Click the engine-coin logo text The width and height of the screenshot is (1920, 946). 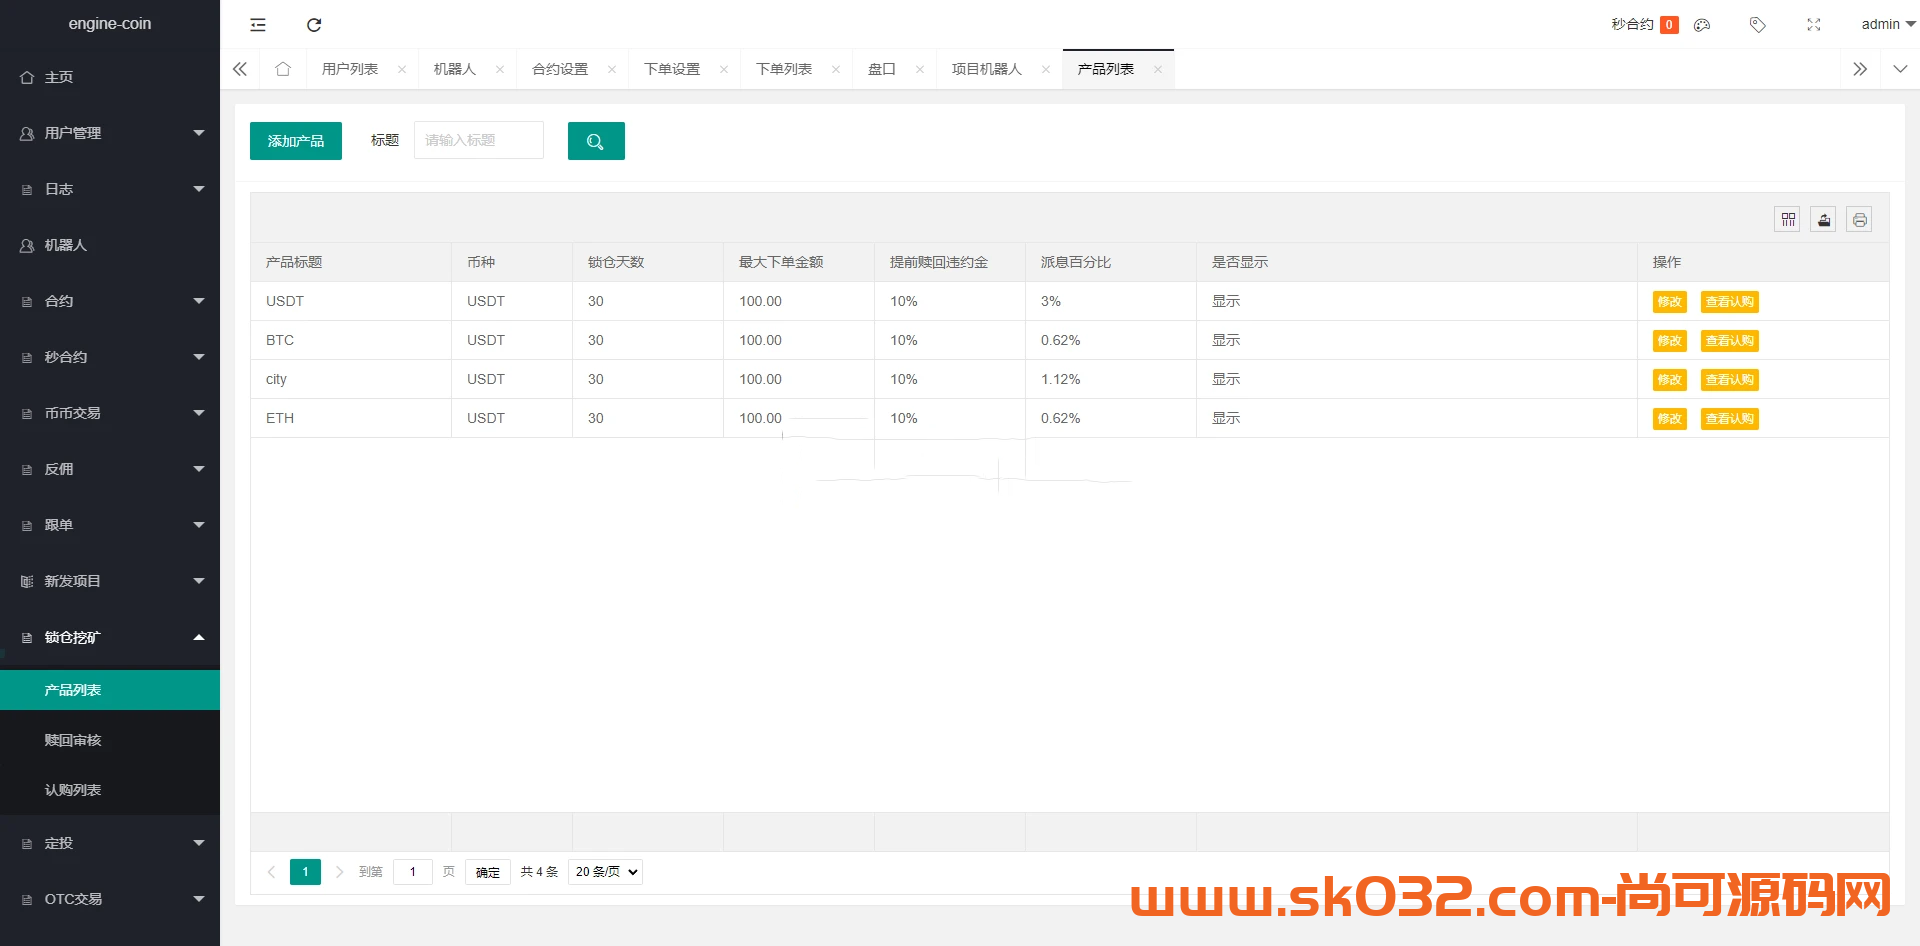click(110, 24)
